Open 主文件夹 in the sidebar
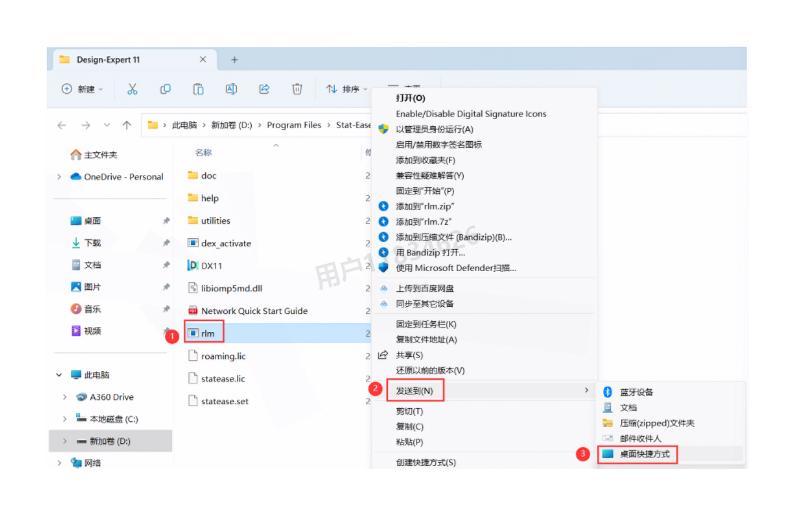Viewport: 794px width, 510px height. point(94,154)
